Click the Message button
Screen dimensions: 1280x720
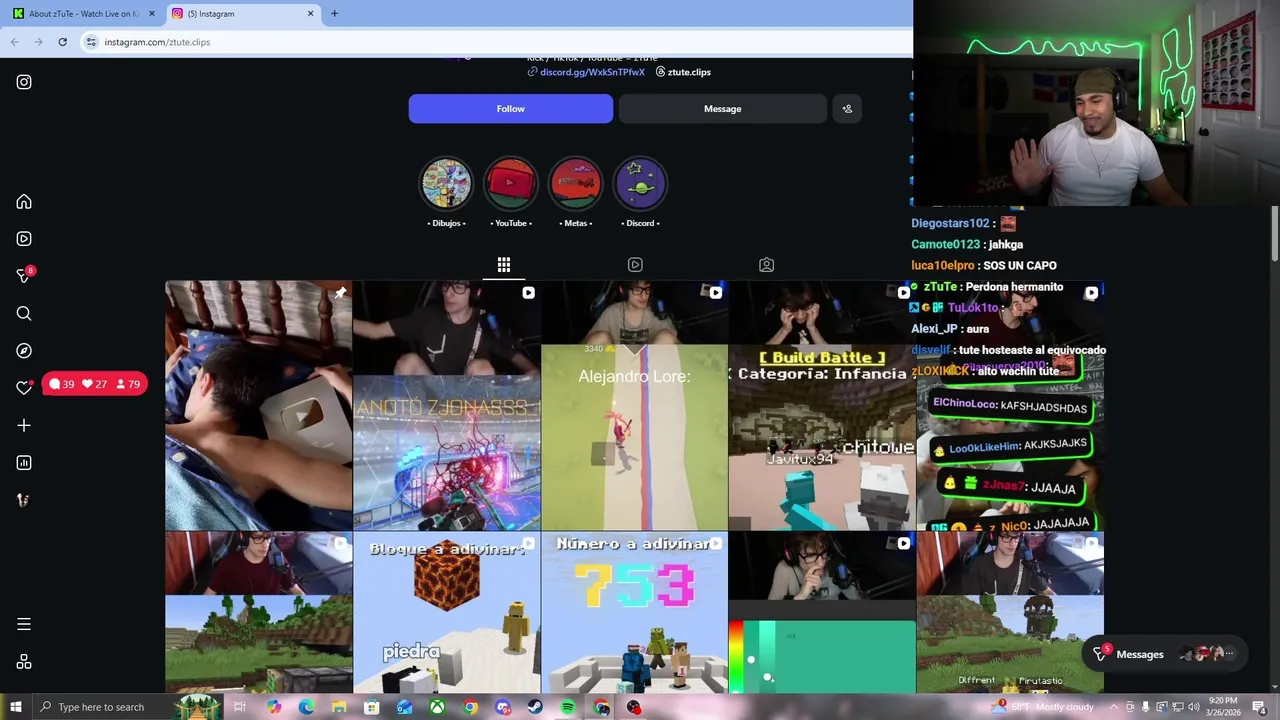pyautogui.click(x=722, y=109)
